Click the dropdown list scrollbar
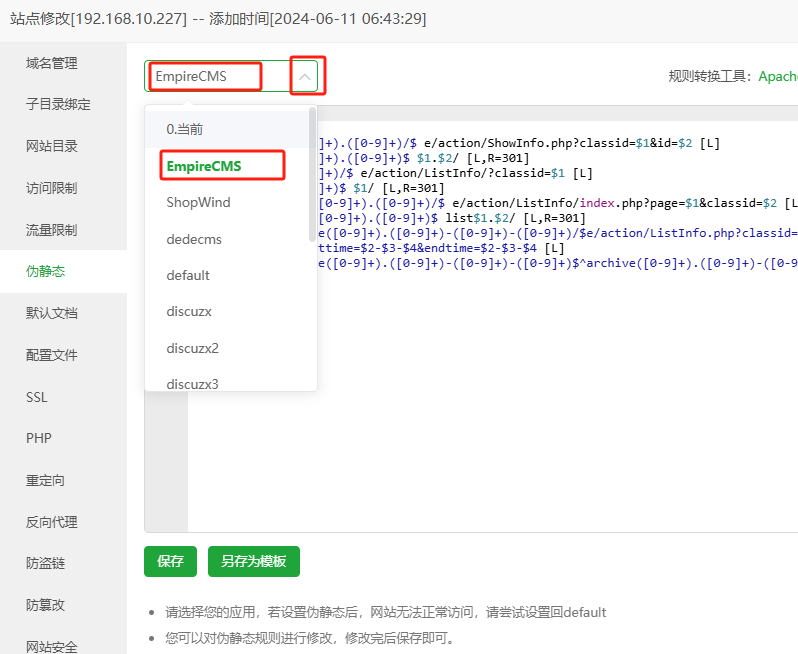 click(312, 174)
